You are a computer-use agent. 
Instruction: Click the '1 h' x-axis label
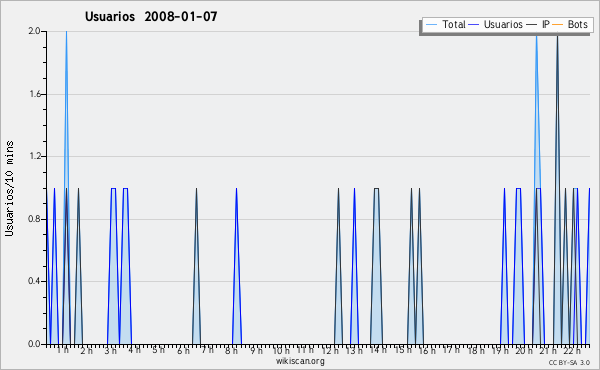pos(63,350)
